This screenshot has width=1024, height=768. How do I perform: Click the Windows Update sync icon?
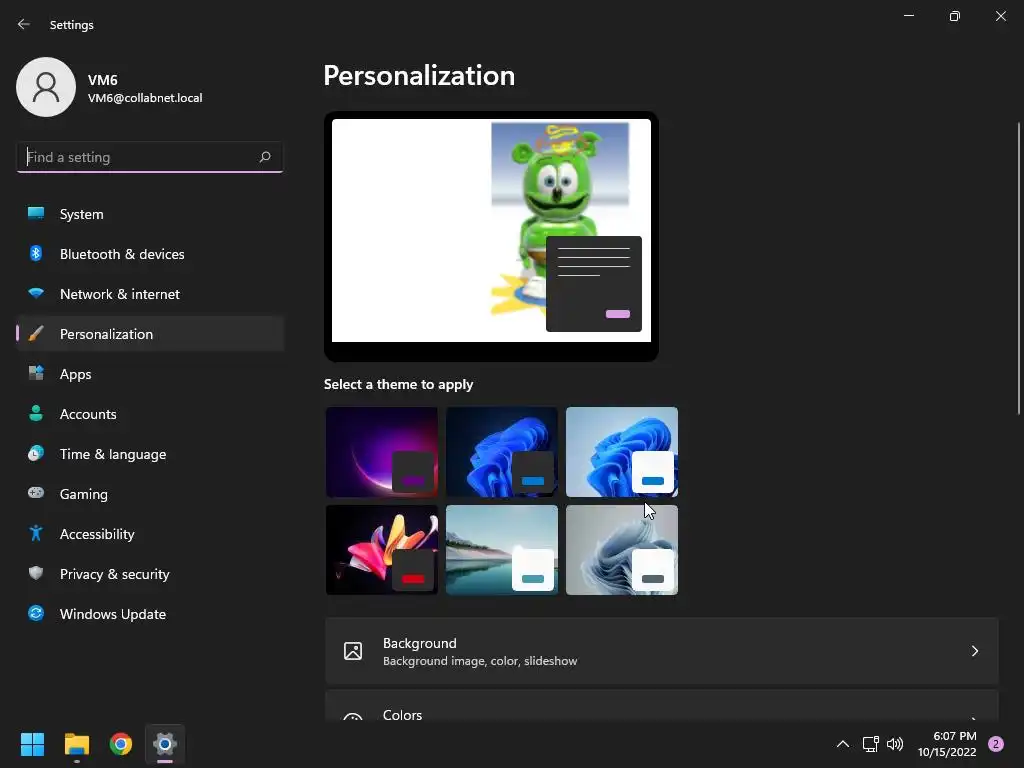36,613
